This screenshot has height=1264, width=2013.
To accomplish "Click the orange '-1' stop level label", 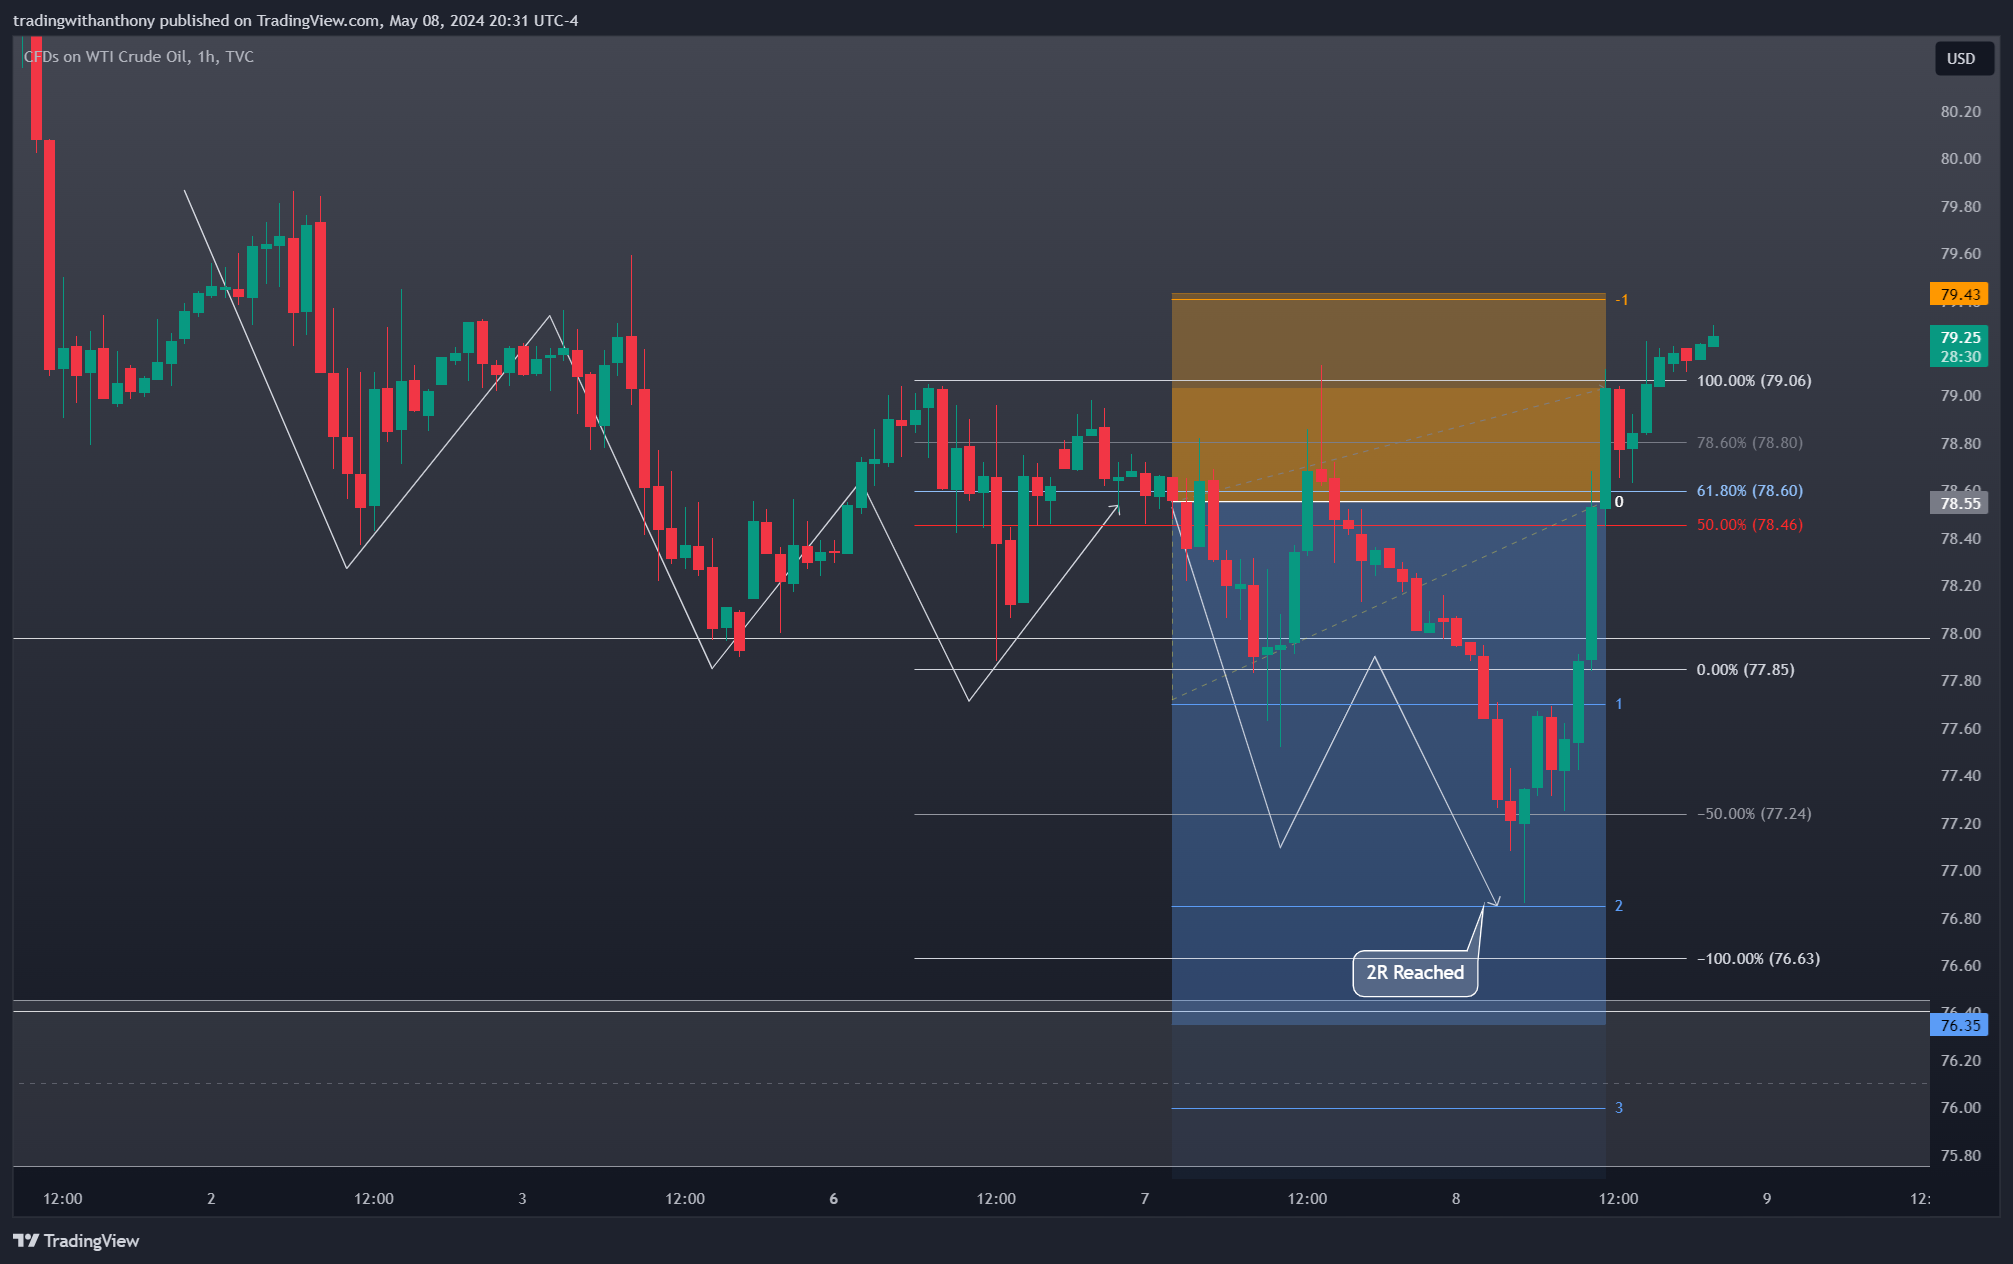I will 1622,300.
